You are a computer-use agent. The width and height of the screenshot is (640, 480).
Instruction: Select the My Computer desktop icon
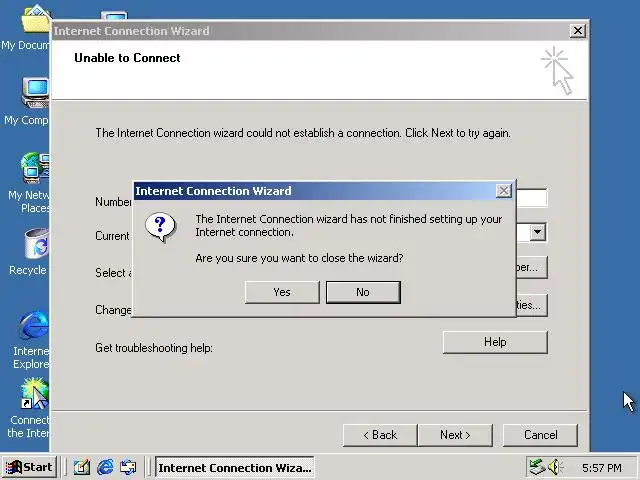coord(27,102)
